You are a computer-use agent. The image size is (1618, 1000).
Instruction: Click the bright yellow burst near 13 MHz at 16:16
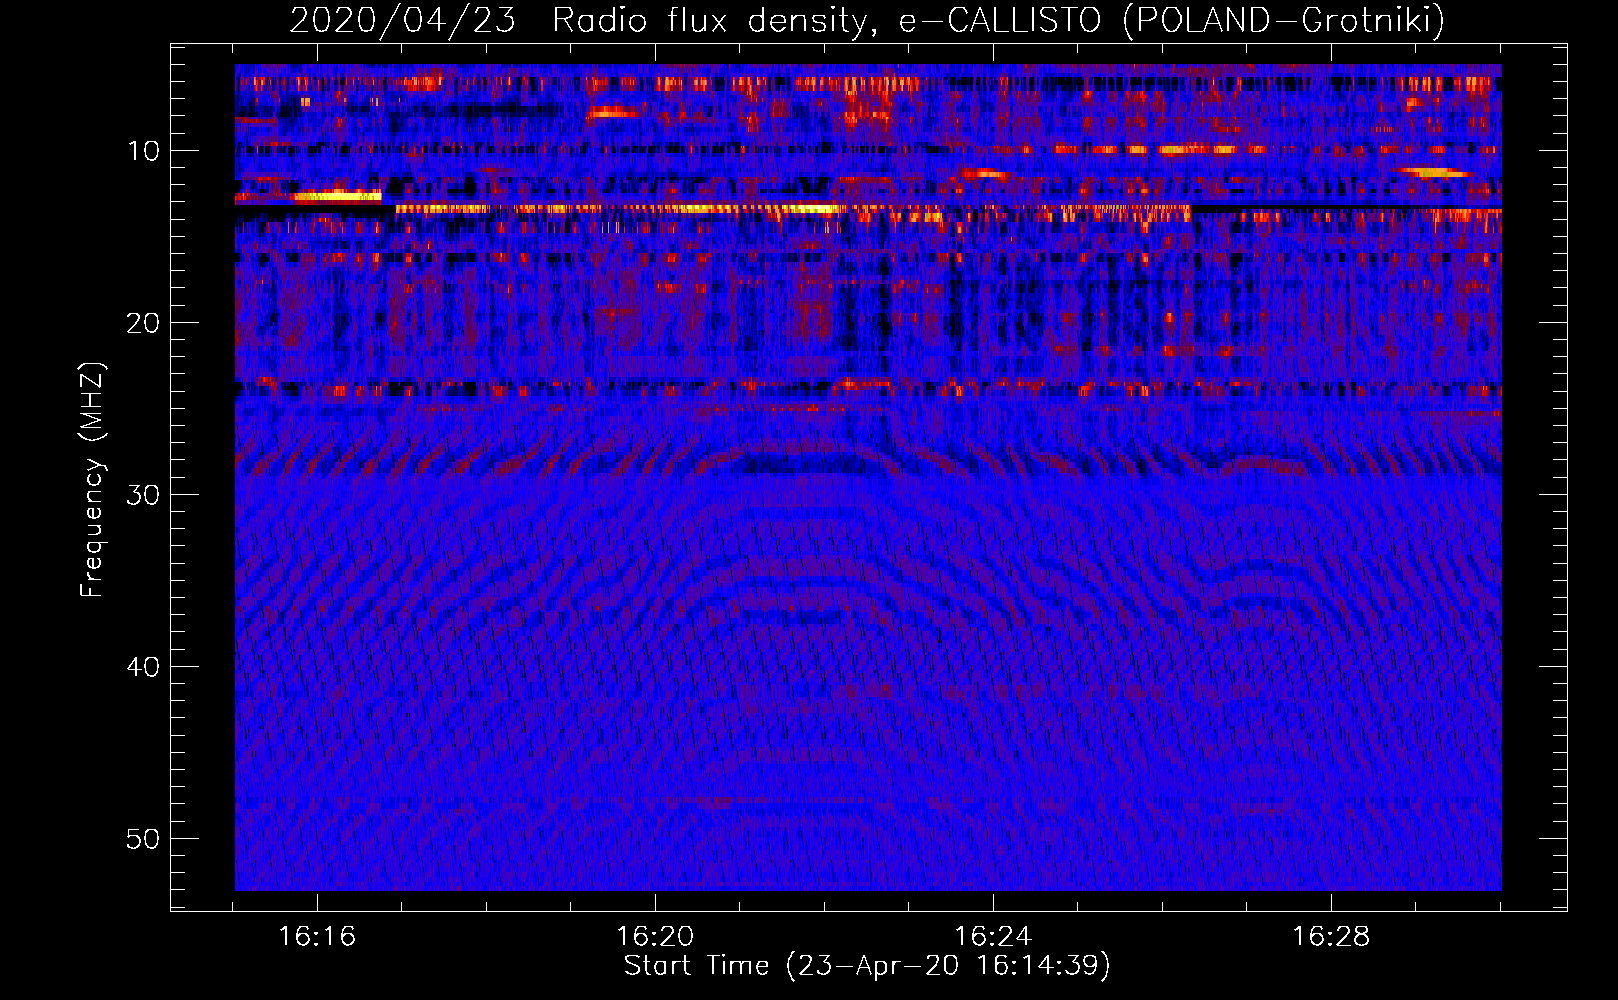coord(337,196)
